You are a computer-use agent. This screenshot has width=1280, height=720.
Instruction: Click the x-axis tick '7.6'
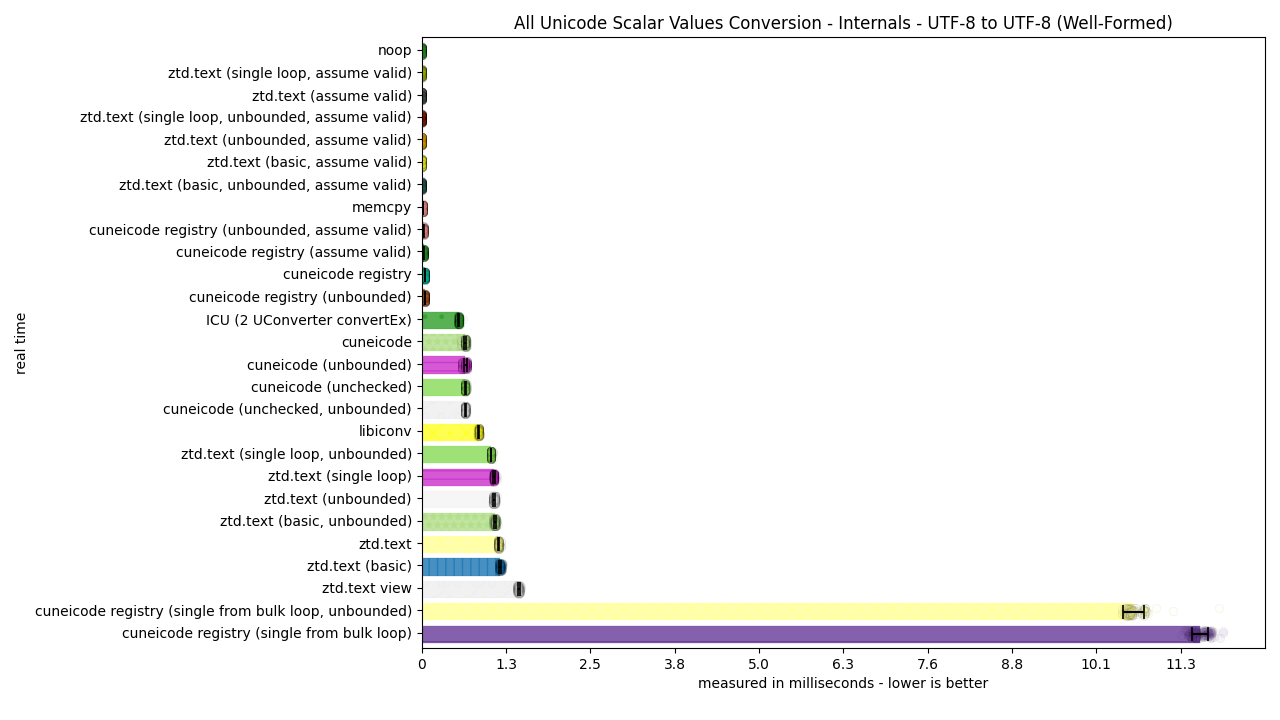(928, 663)
